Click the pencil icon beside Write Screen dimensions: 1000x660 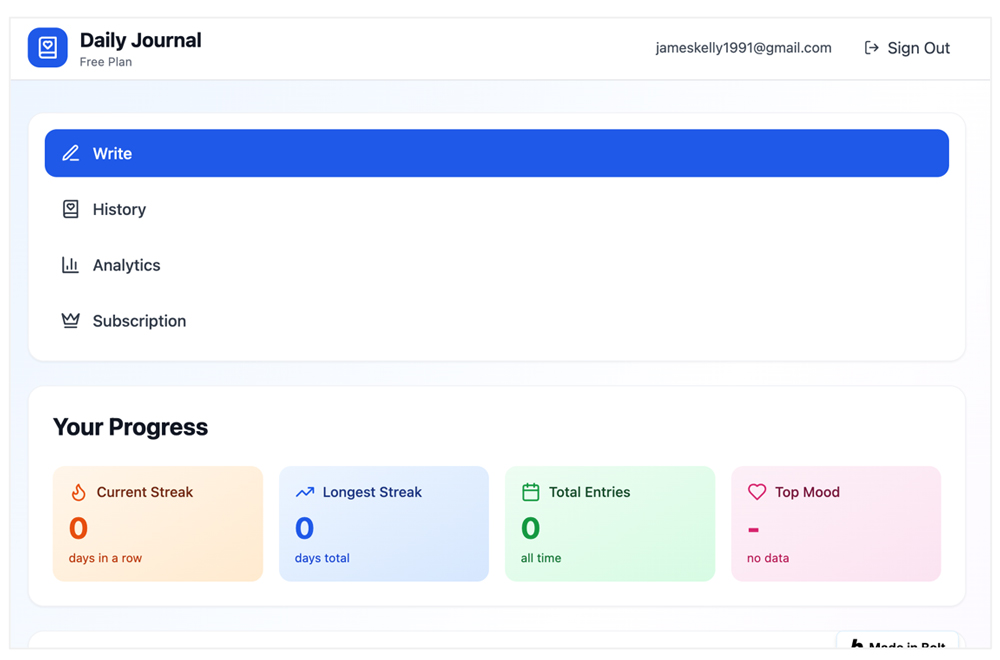(70, 154)
